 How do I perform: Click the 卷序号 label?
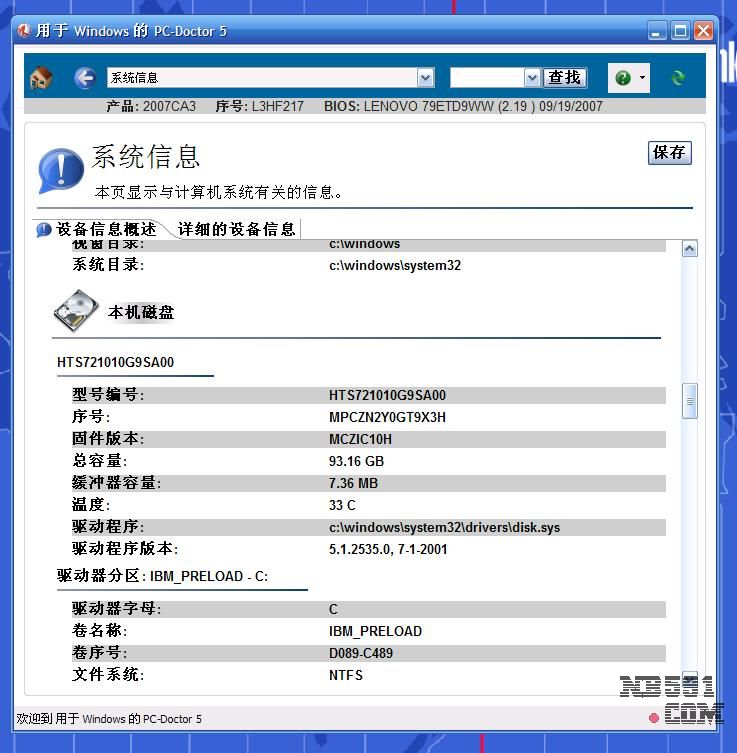(x=99, y=653)
